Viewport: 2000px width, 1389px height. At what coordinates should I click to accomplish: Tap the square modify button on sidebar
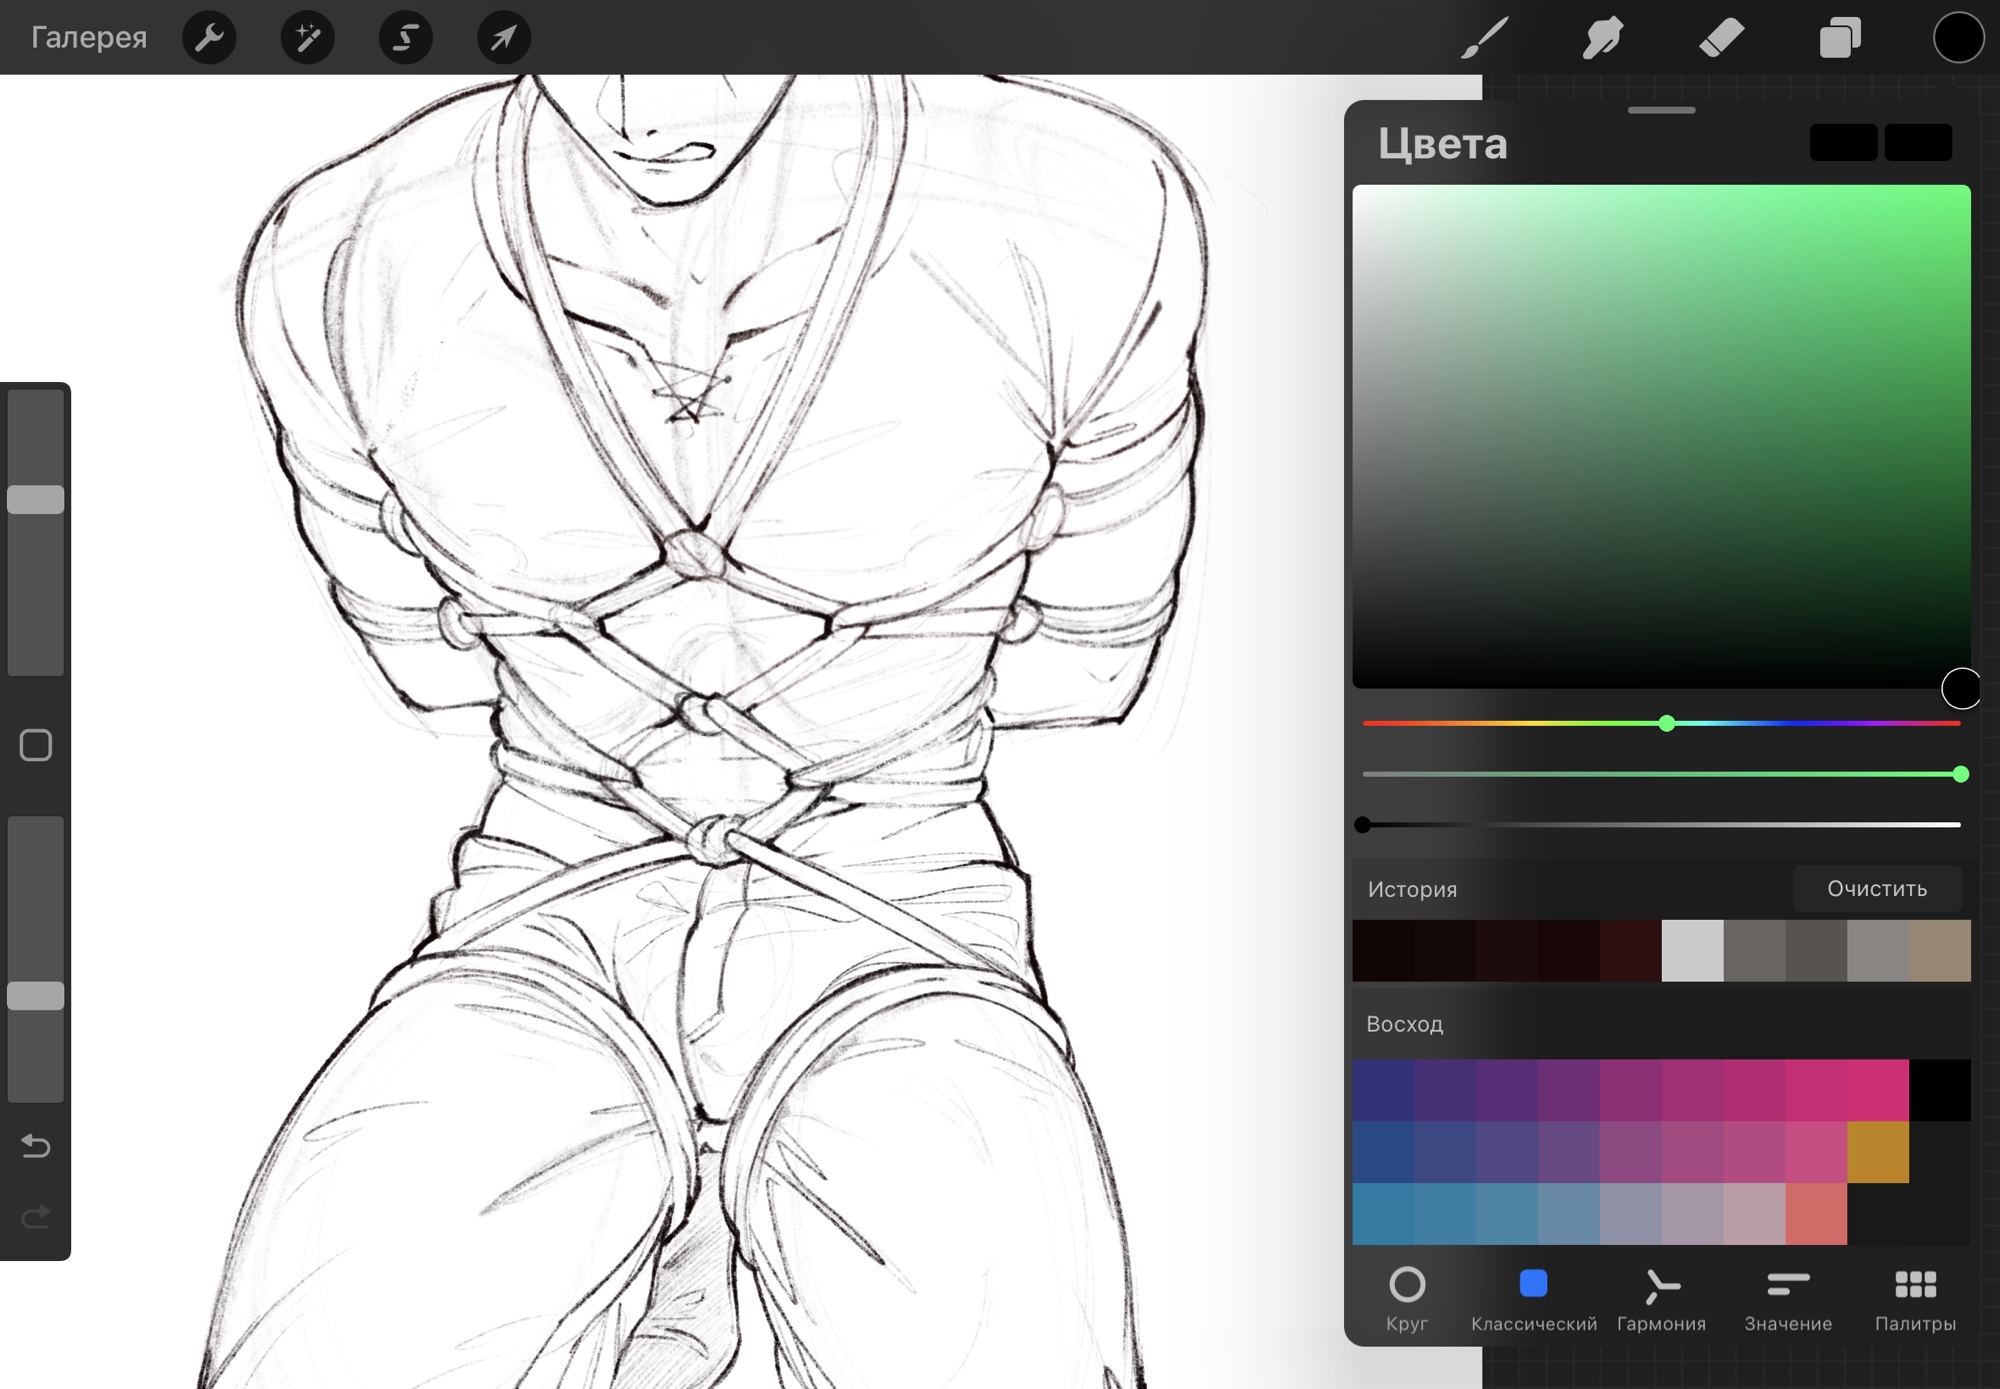click(x=36, y=745)
